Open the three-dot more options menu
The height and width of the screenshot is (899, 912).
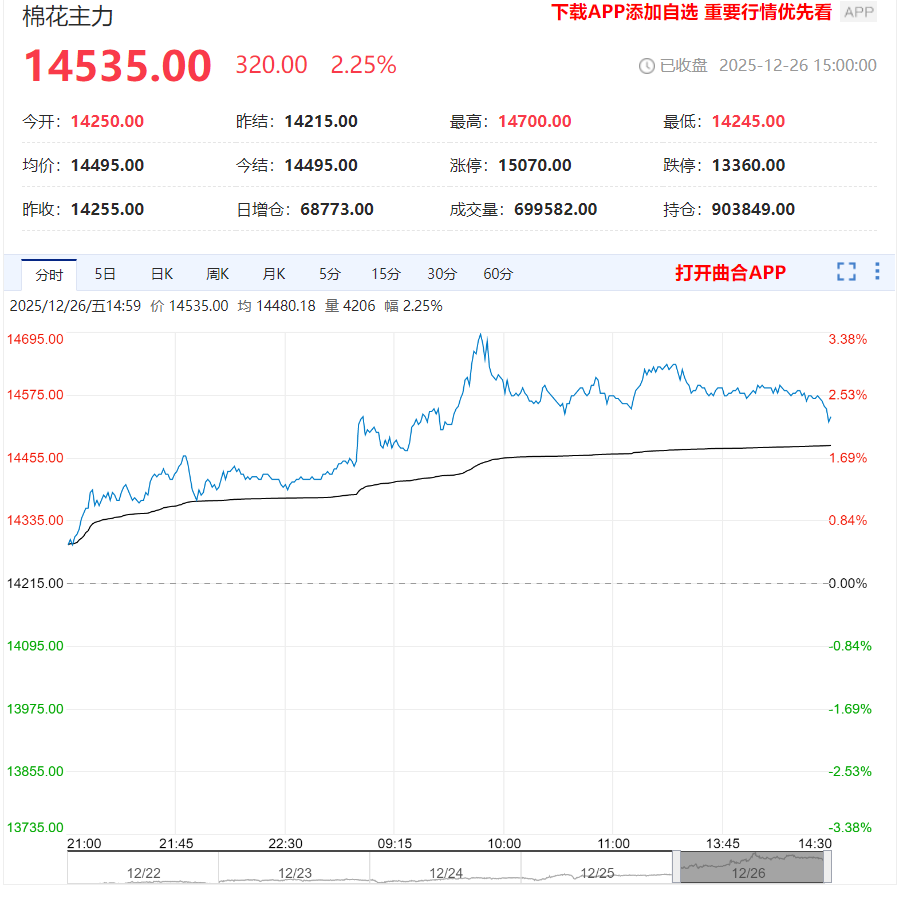pyautogui.click(x=877, y=272)
